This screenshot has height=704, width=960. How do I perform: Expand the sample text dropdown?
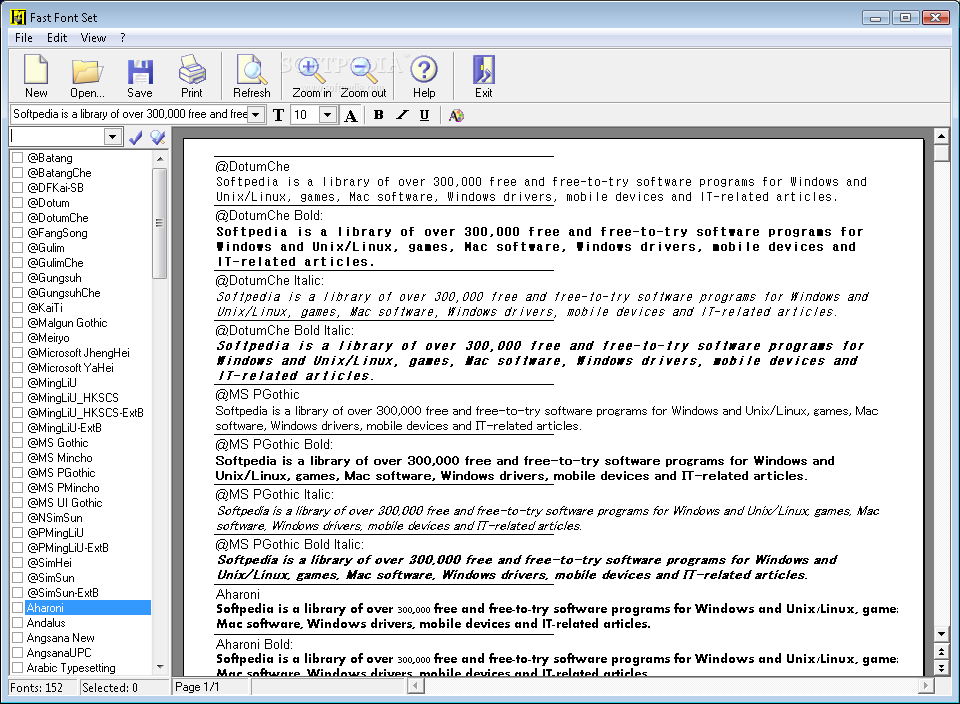(x=256, y=114)
